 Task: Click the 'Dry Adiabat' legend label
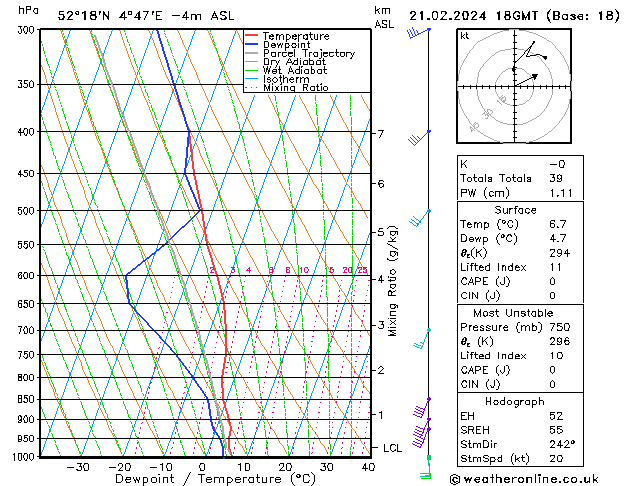pos(294,62)
